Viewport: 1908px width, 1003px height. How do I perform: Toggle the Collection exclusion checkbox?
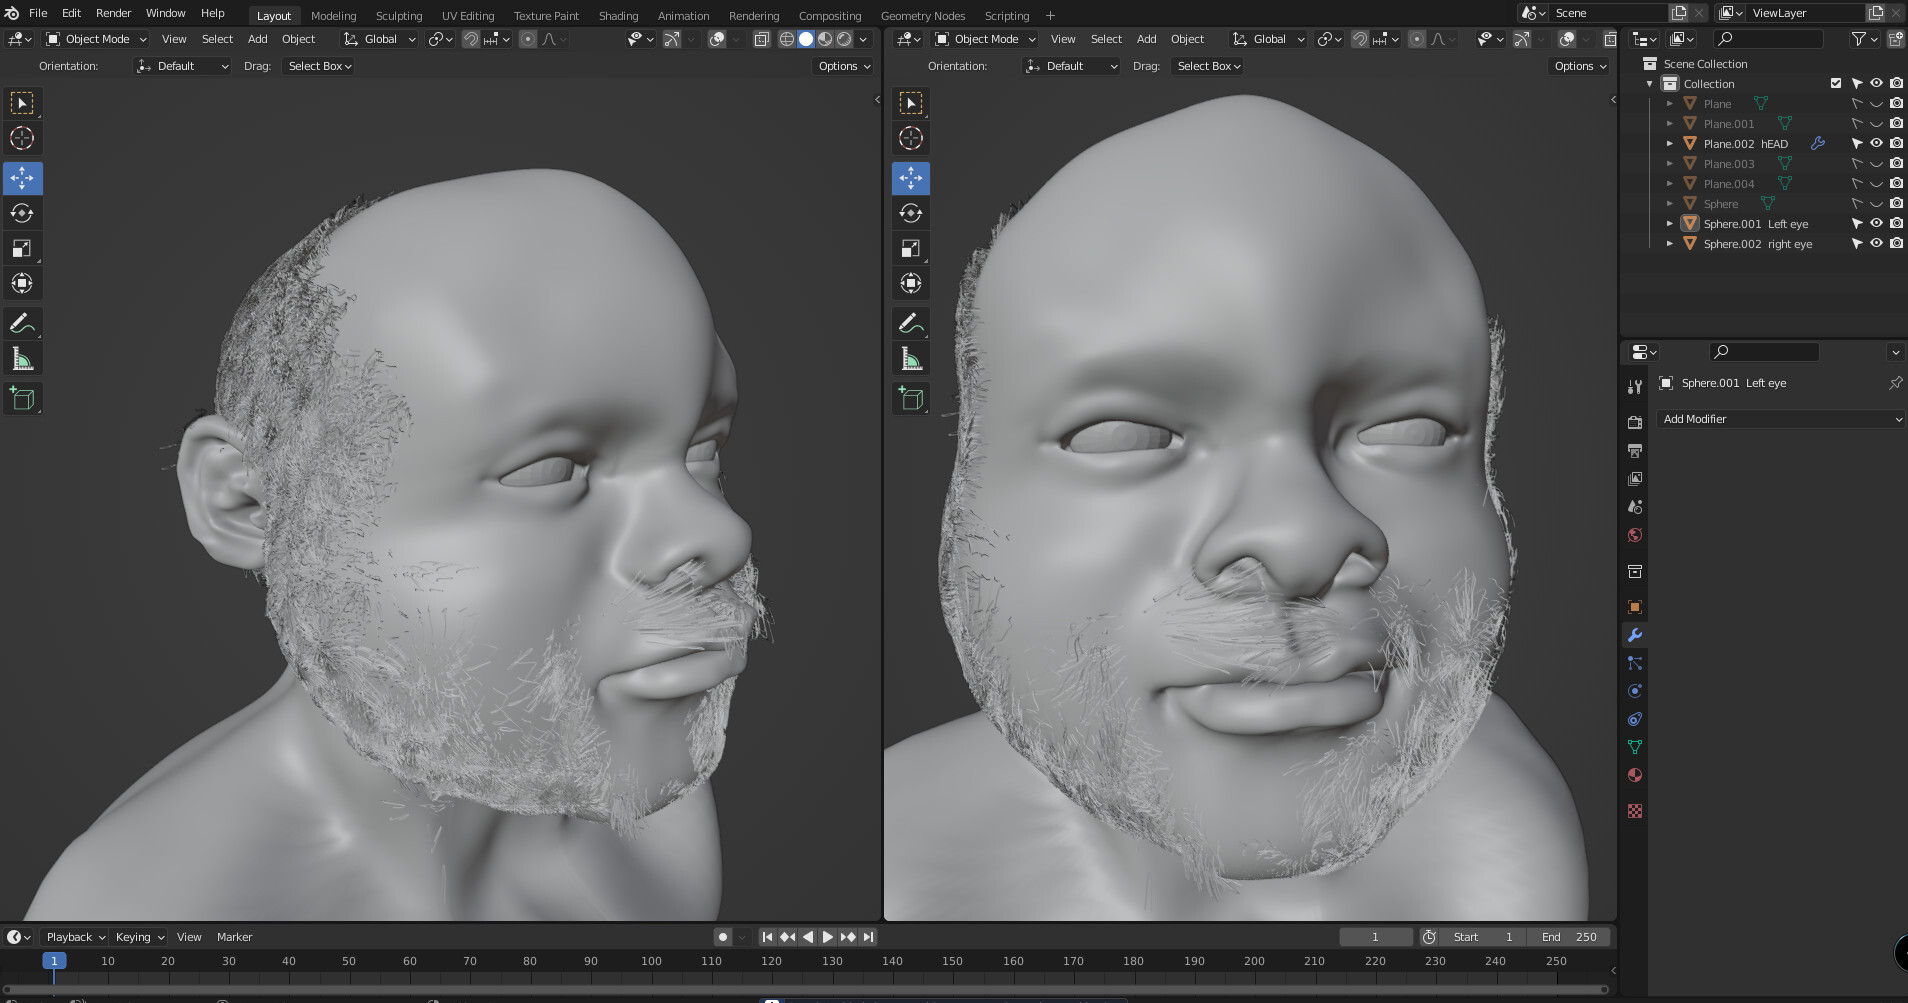1836,83
